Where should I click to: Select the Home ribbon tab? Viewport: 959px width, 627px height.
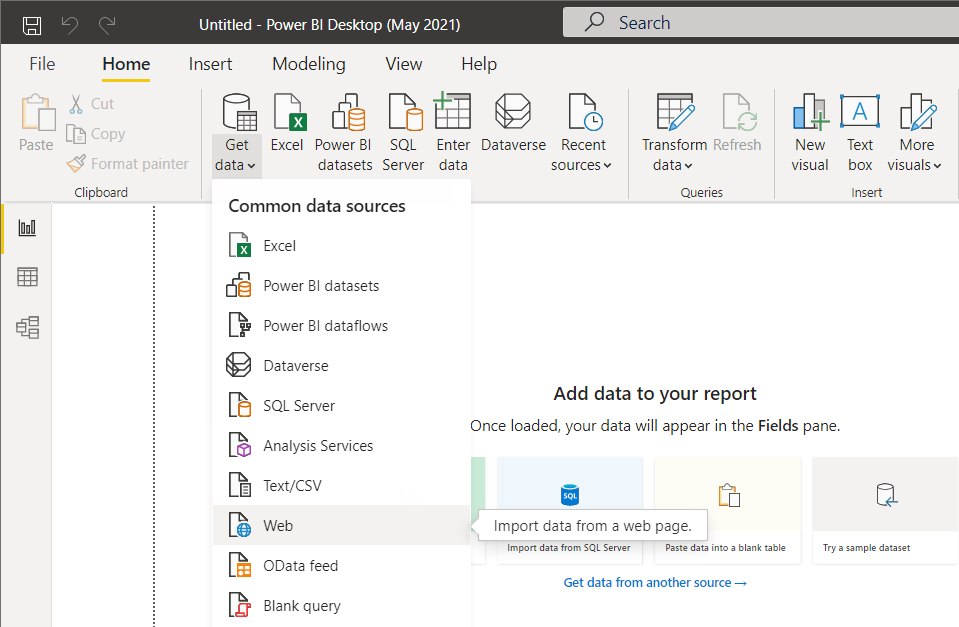point(126,64)
